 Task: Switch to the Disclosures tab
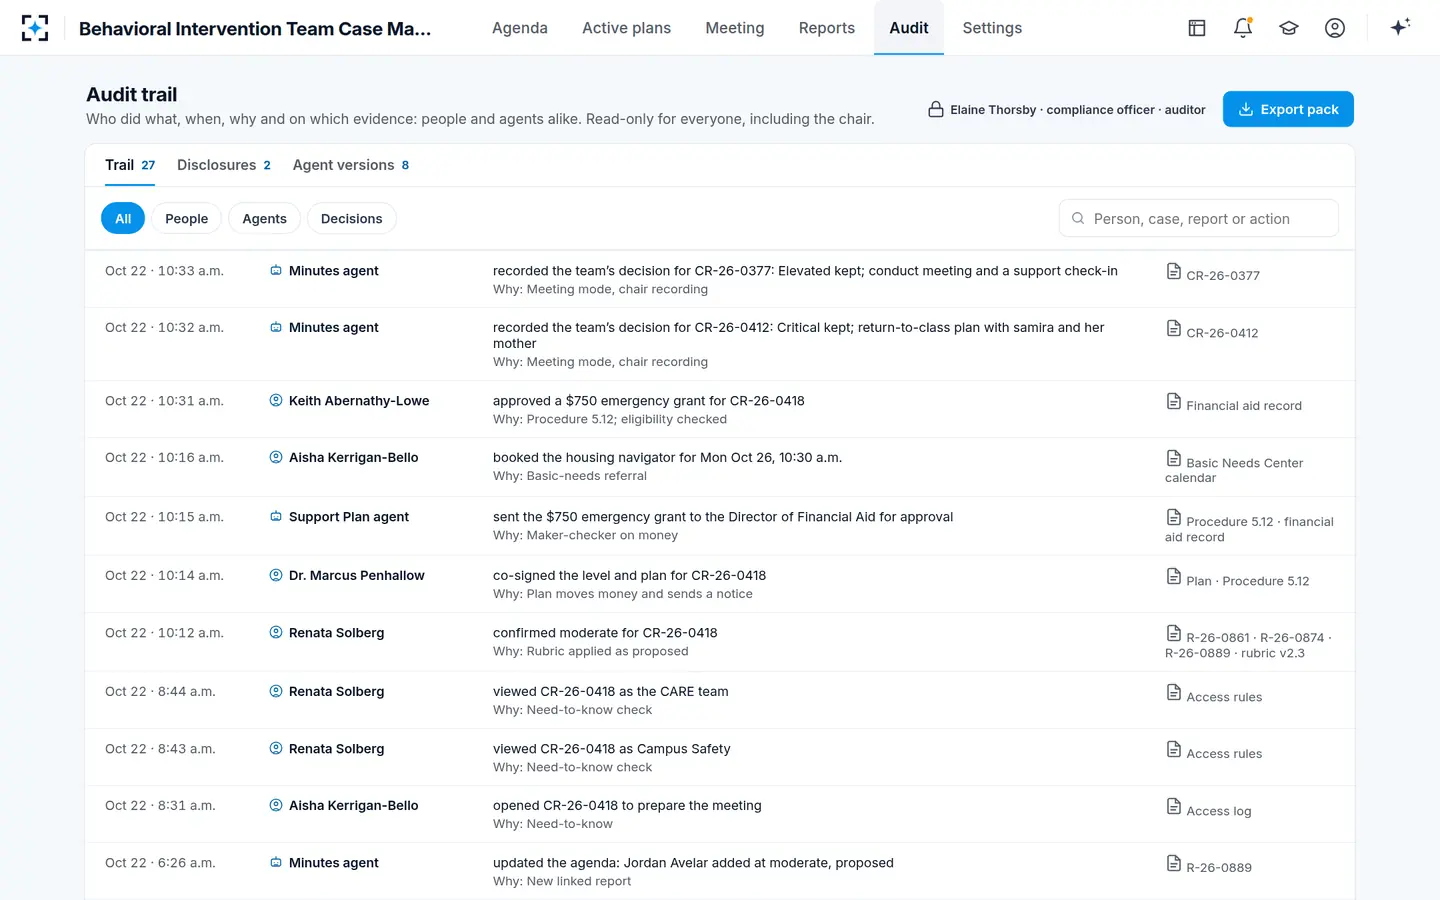click(224, 165)
